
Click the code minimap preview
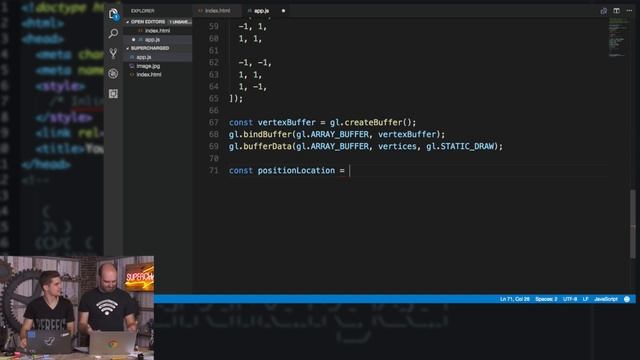(x=616, y=38)
